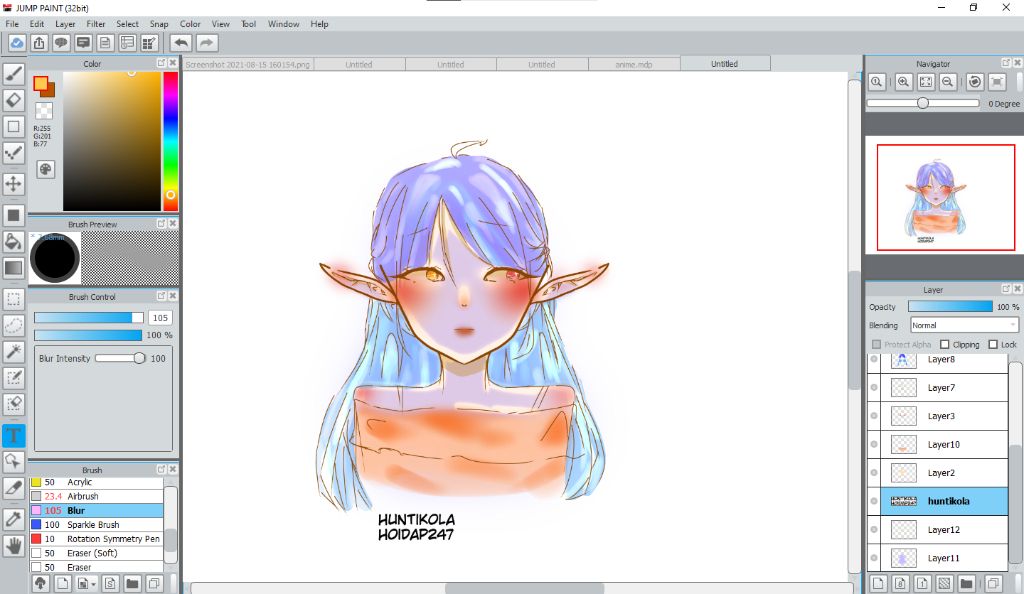Reset rotation in Navigator panel

(x=974, y=82)
